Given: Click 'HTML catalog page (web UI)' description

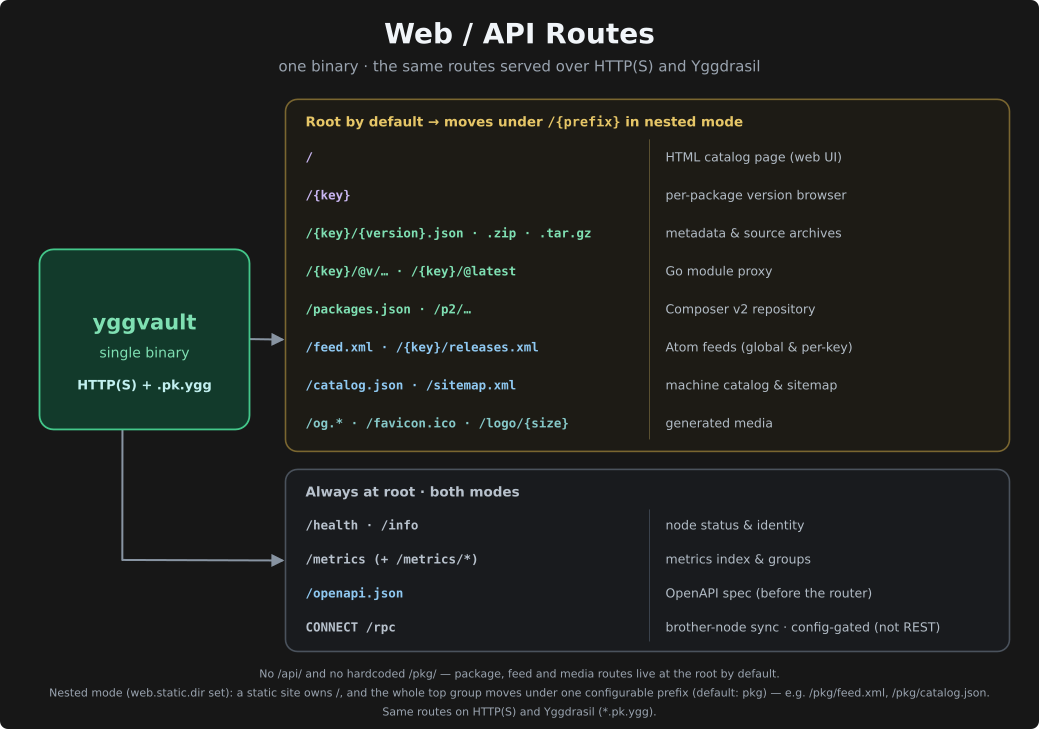Looking at the screenshot, I should point(753,157).
